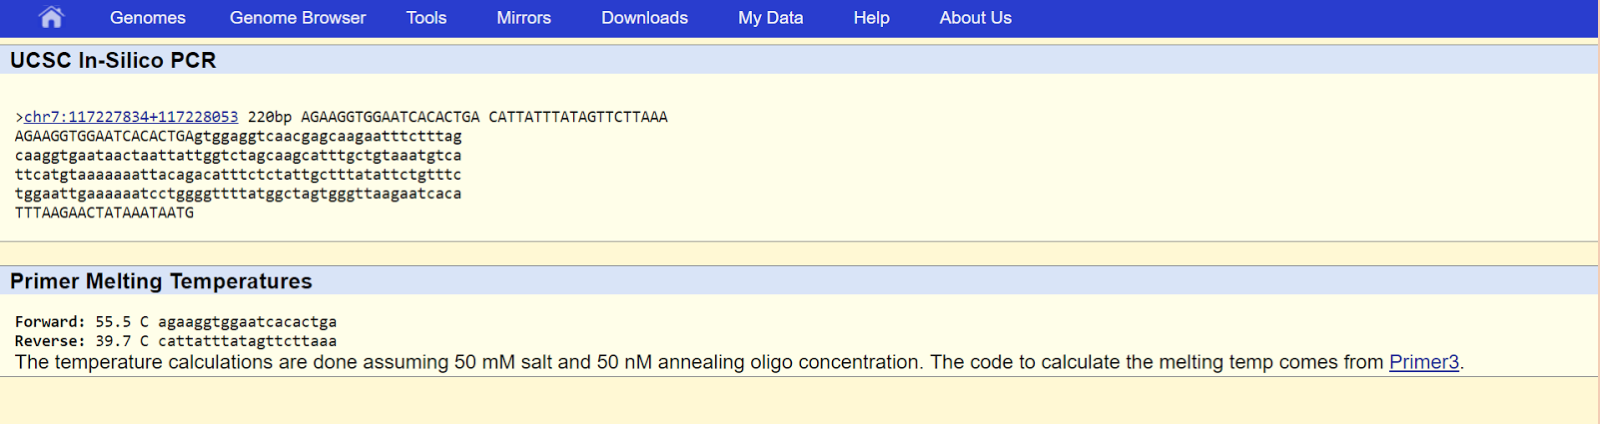Click the CATTATTTATAGTTCTTAAA primer in result header
Viewport: 1600px width, 424px height.
(577, 117)
